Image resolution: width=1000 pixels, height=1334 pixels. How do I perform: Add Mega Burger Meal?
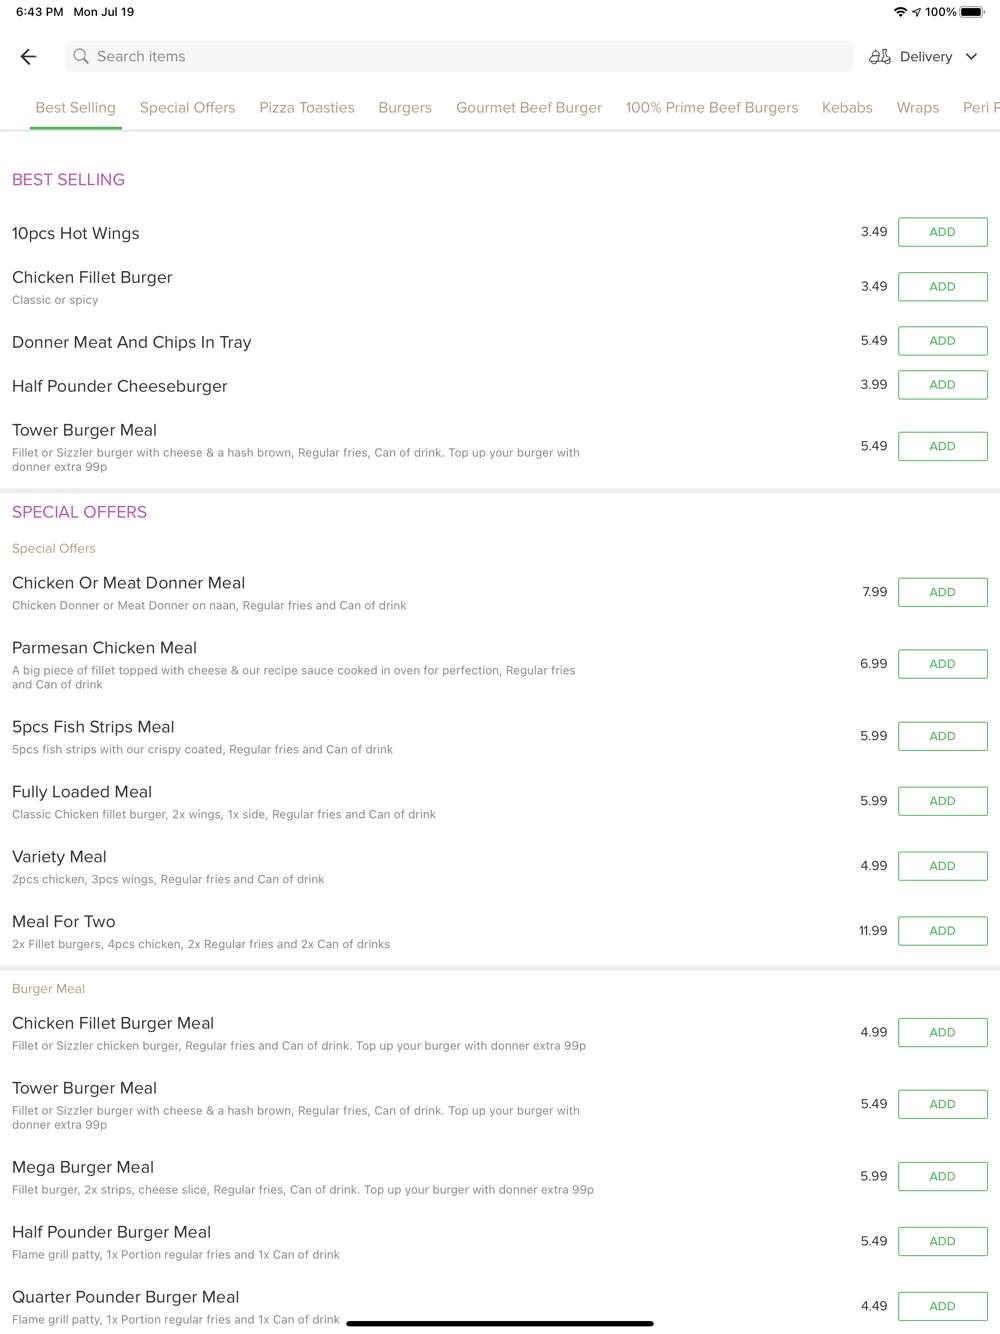(x=942, y=1176)
